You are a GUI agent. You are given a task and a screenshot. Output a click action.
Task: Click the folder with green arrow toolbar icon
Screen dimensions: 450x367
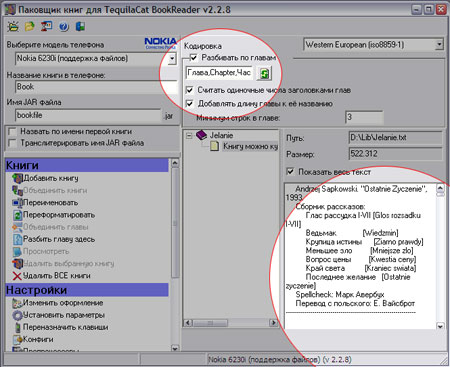click(30, 26)
